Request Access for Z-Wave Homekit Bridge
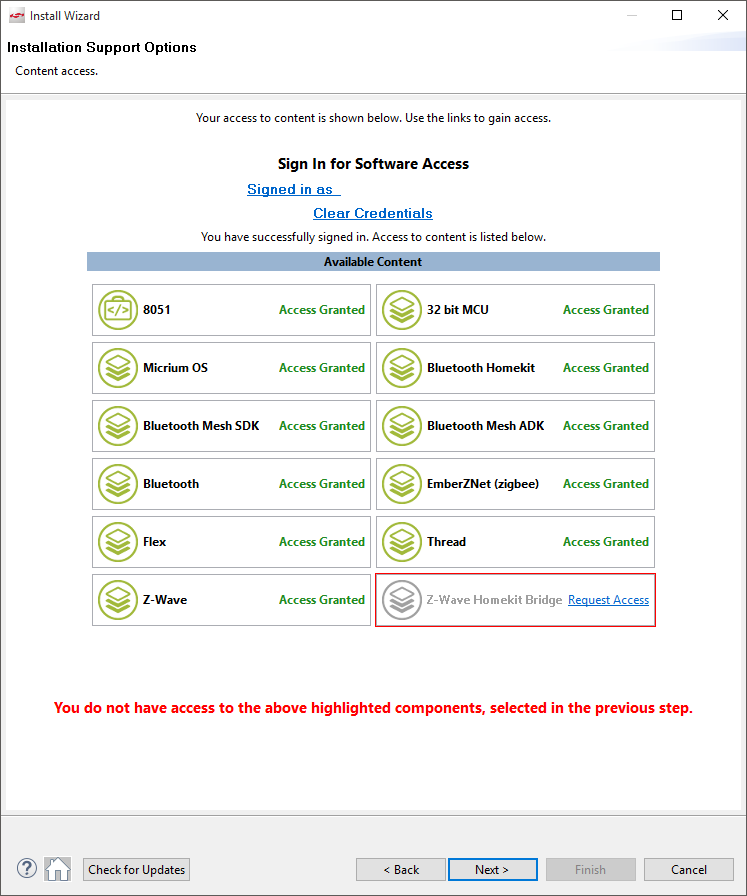 (x=608, y=600)
